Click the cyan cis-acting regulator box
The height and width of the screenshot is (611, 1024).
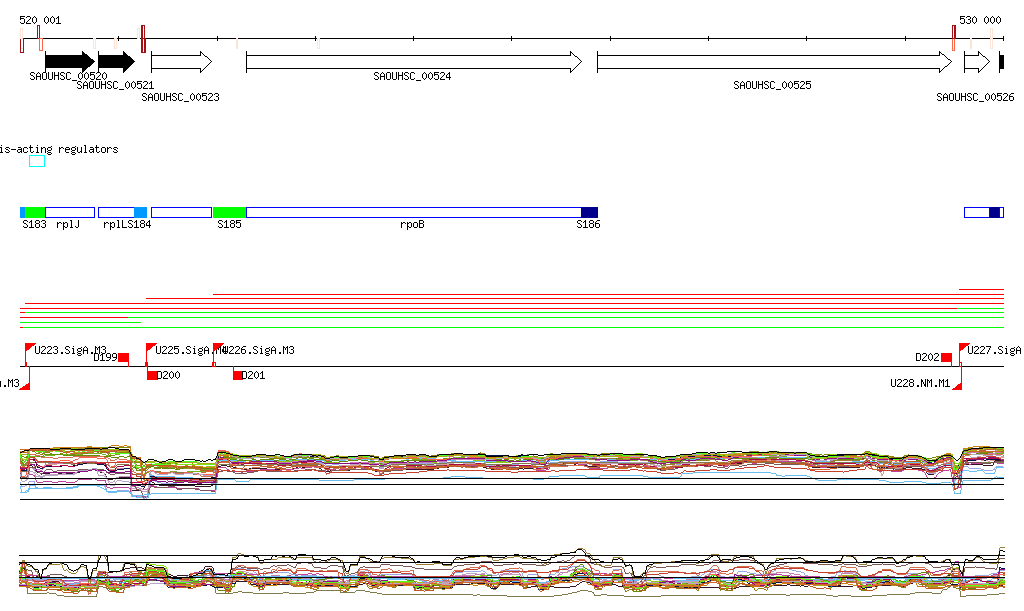37,161
